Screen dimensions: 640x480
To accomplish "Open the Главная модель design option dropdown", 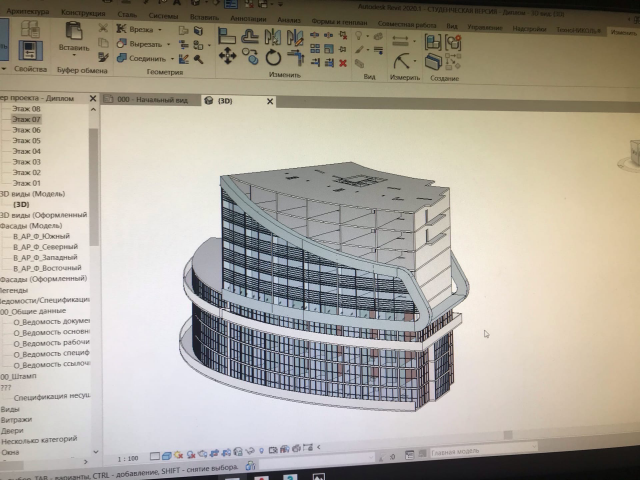I will pyautogui.click(x=484, y=451).
